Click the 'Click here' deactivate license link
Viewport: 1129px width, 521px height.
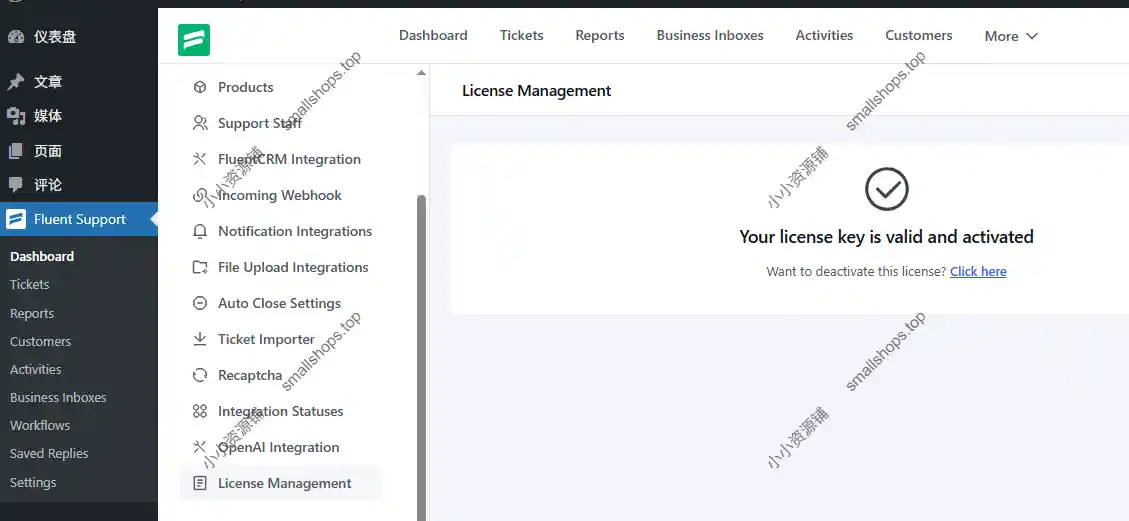tap(978, 271)
